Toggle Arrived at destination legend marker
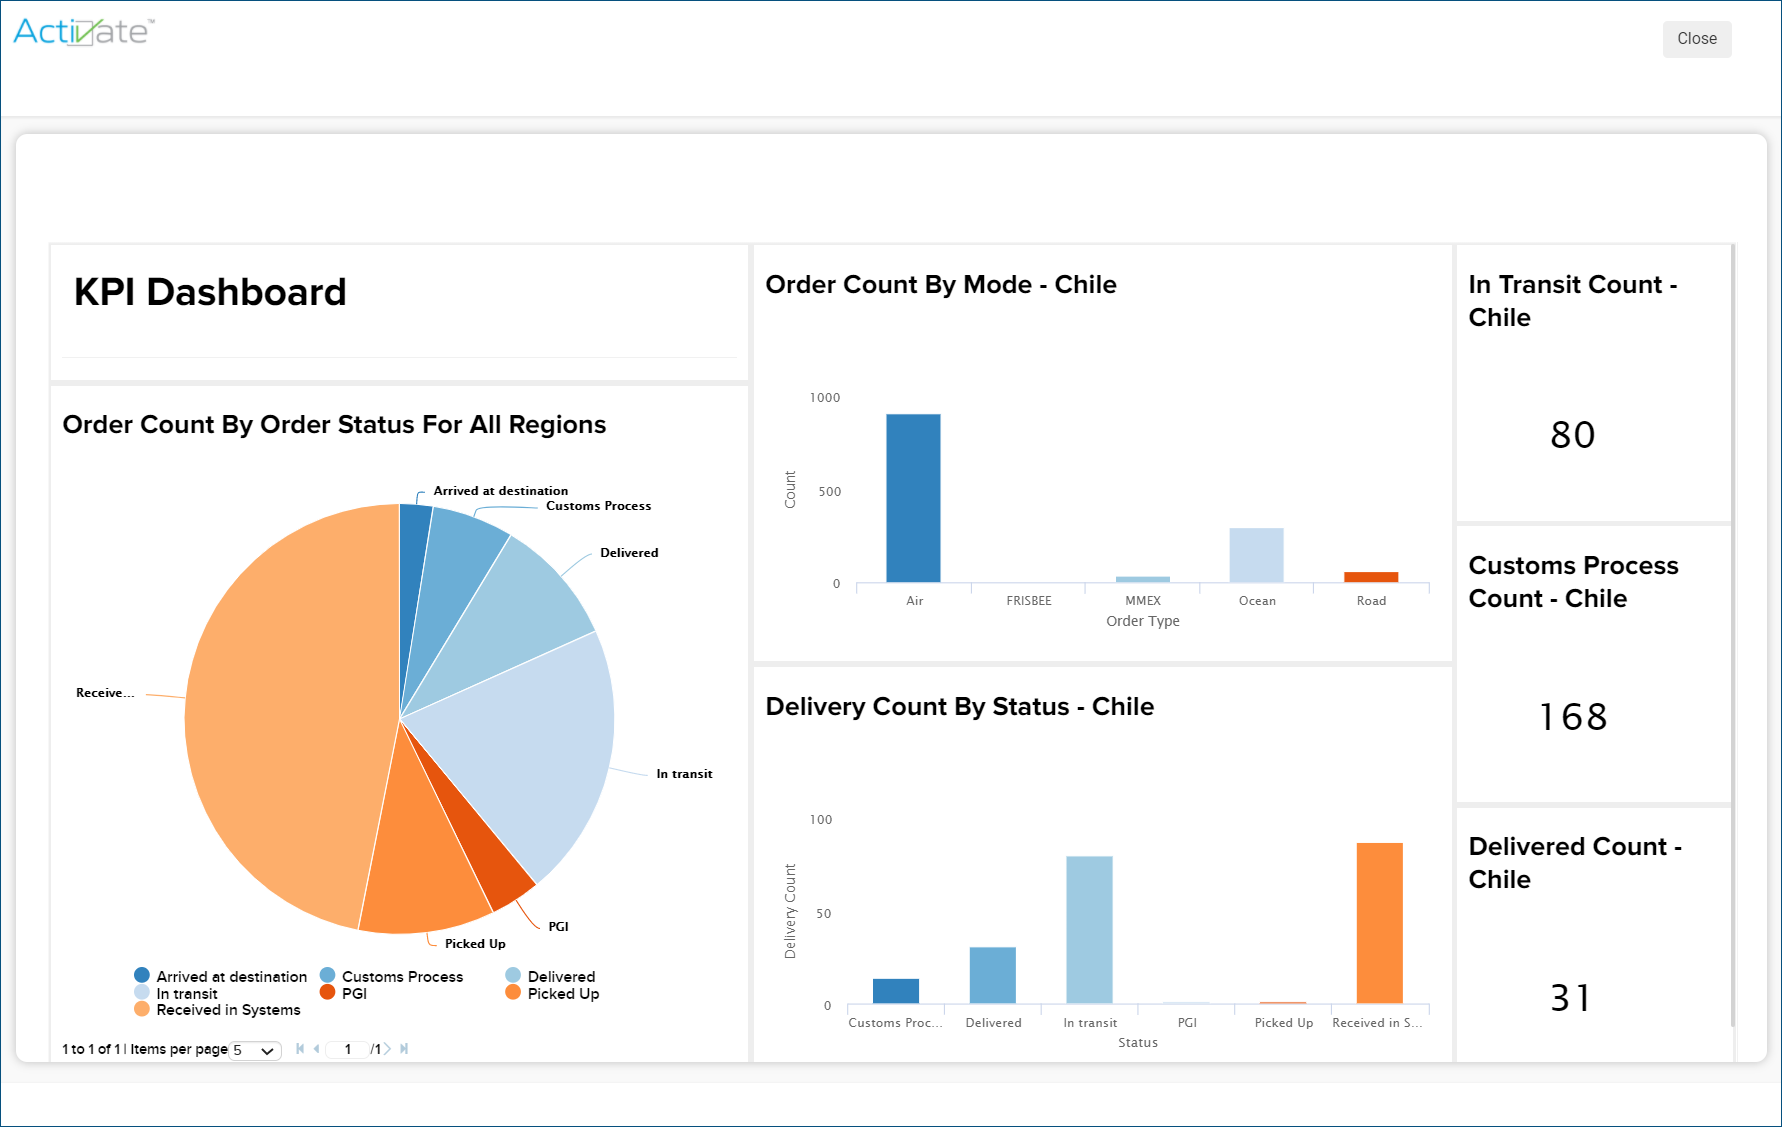 point(142,975)
